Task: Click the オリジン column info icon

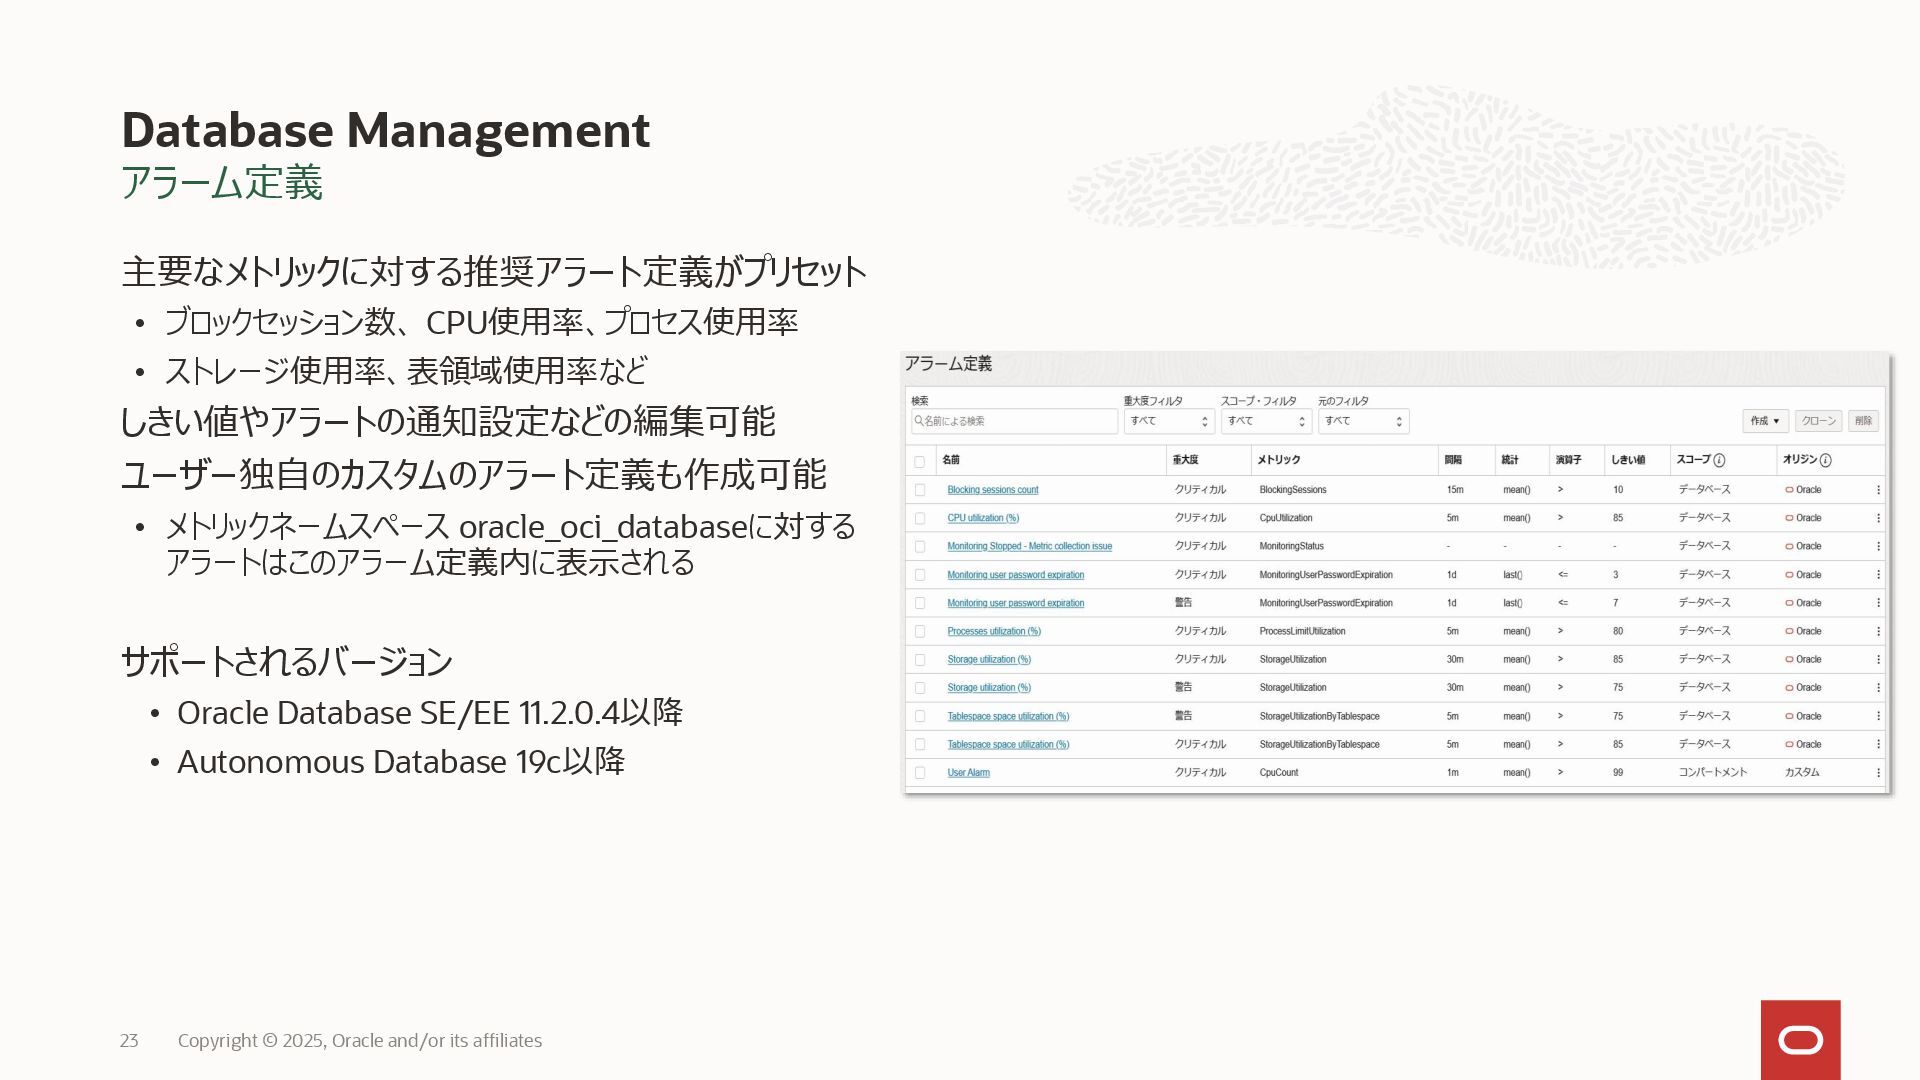Action: click(x=1825, y=461)
